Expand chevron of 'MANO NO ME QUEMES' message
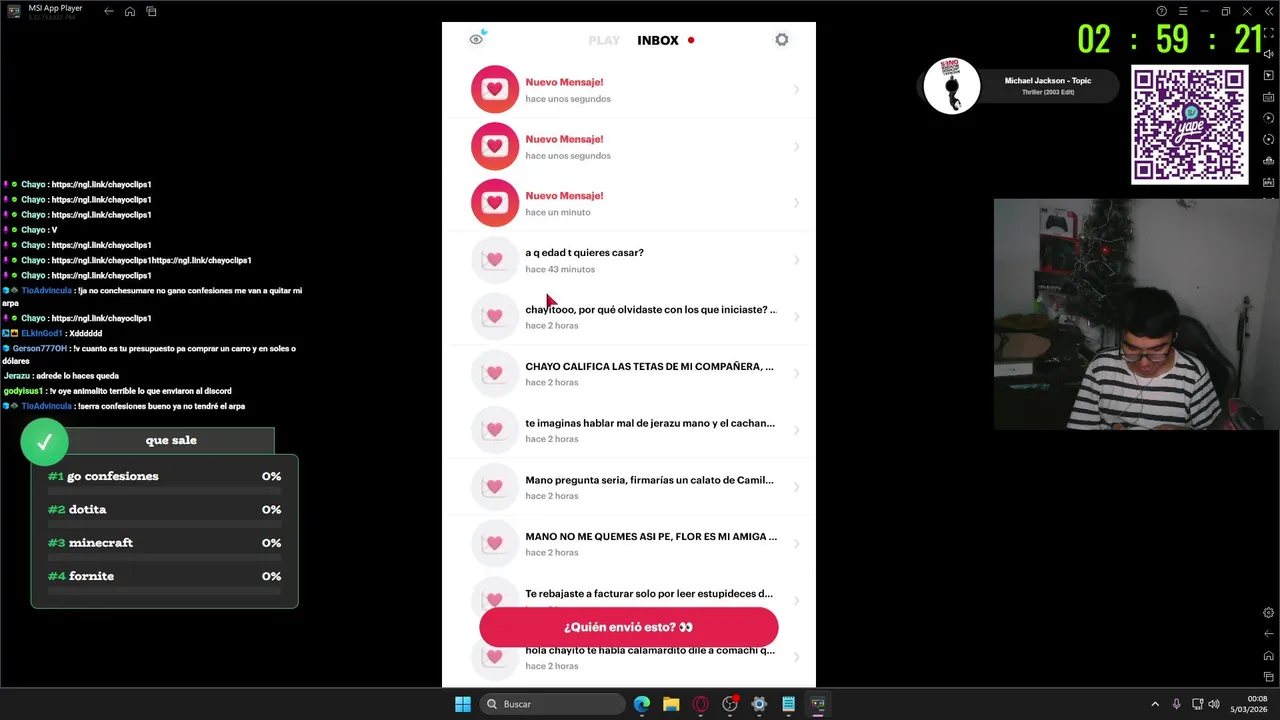Screen dimensions: 1280x720 [797, 544]
